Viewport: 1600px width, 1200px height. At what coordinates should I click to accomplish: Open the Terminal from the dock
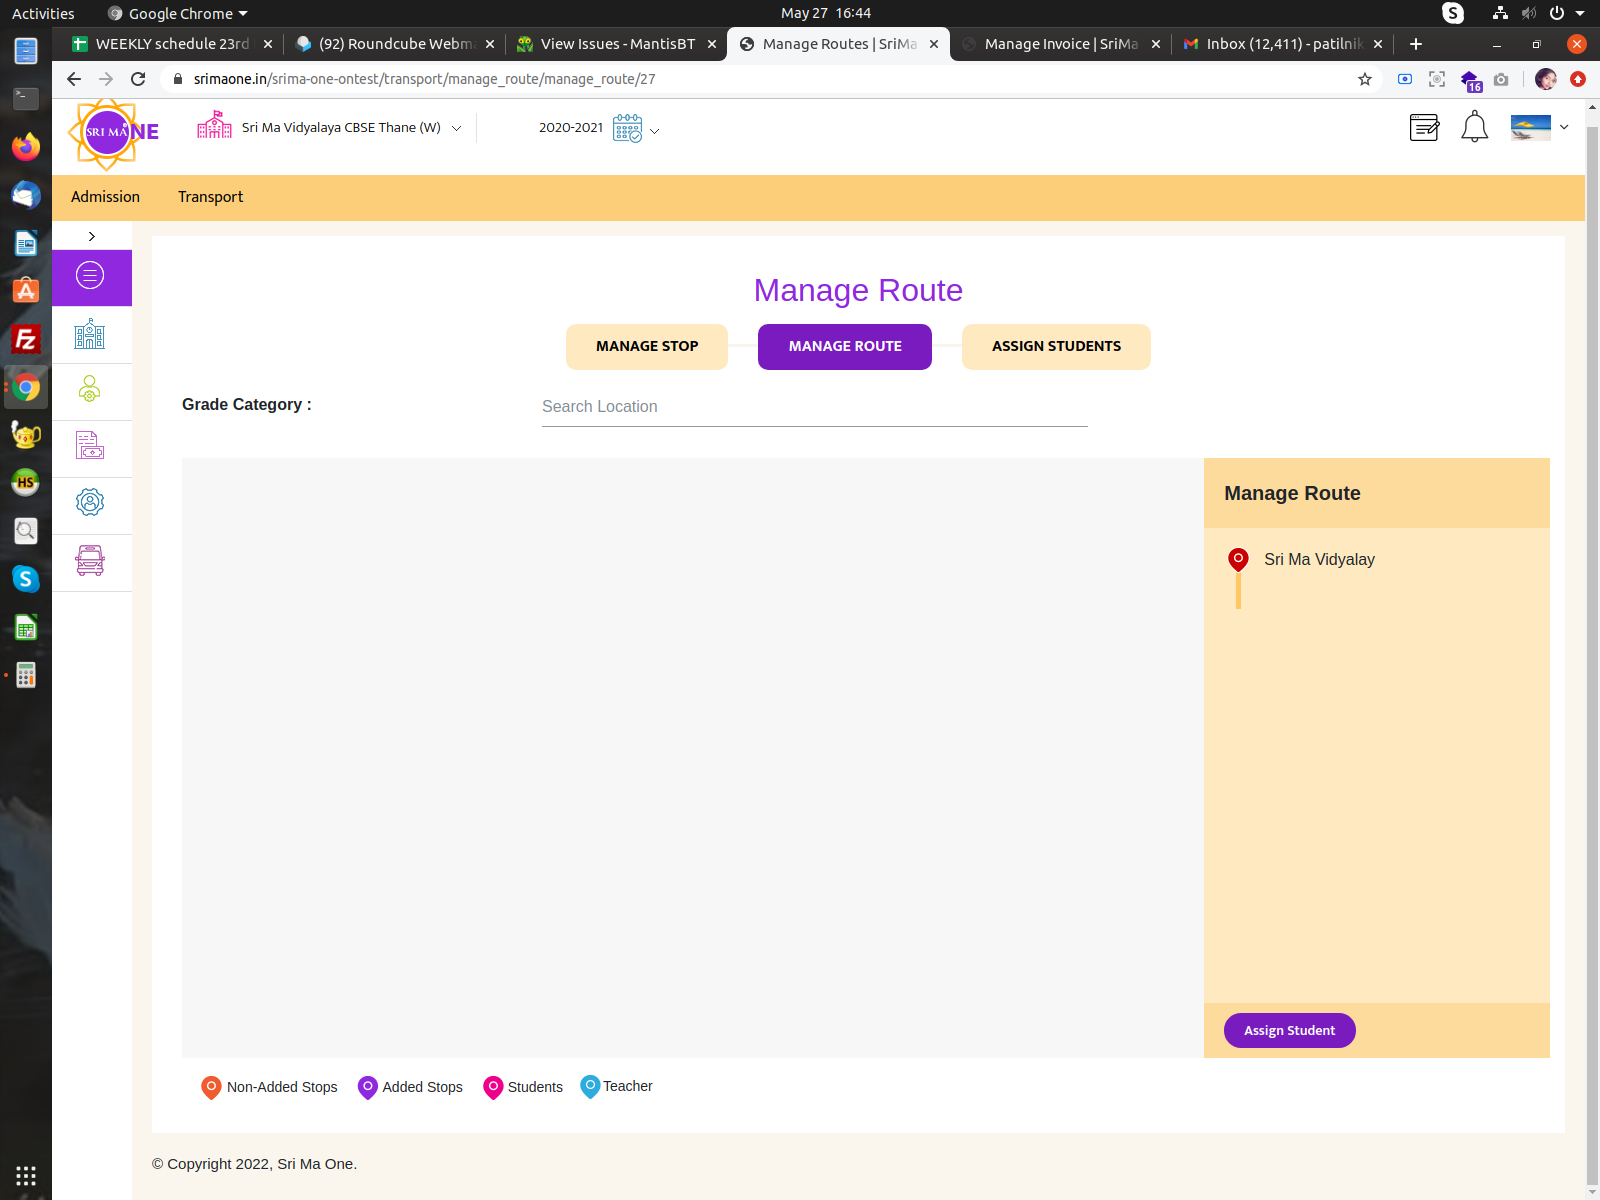click(x=26, y=98)
